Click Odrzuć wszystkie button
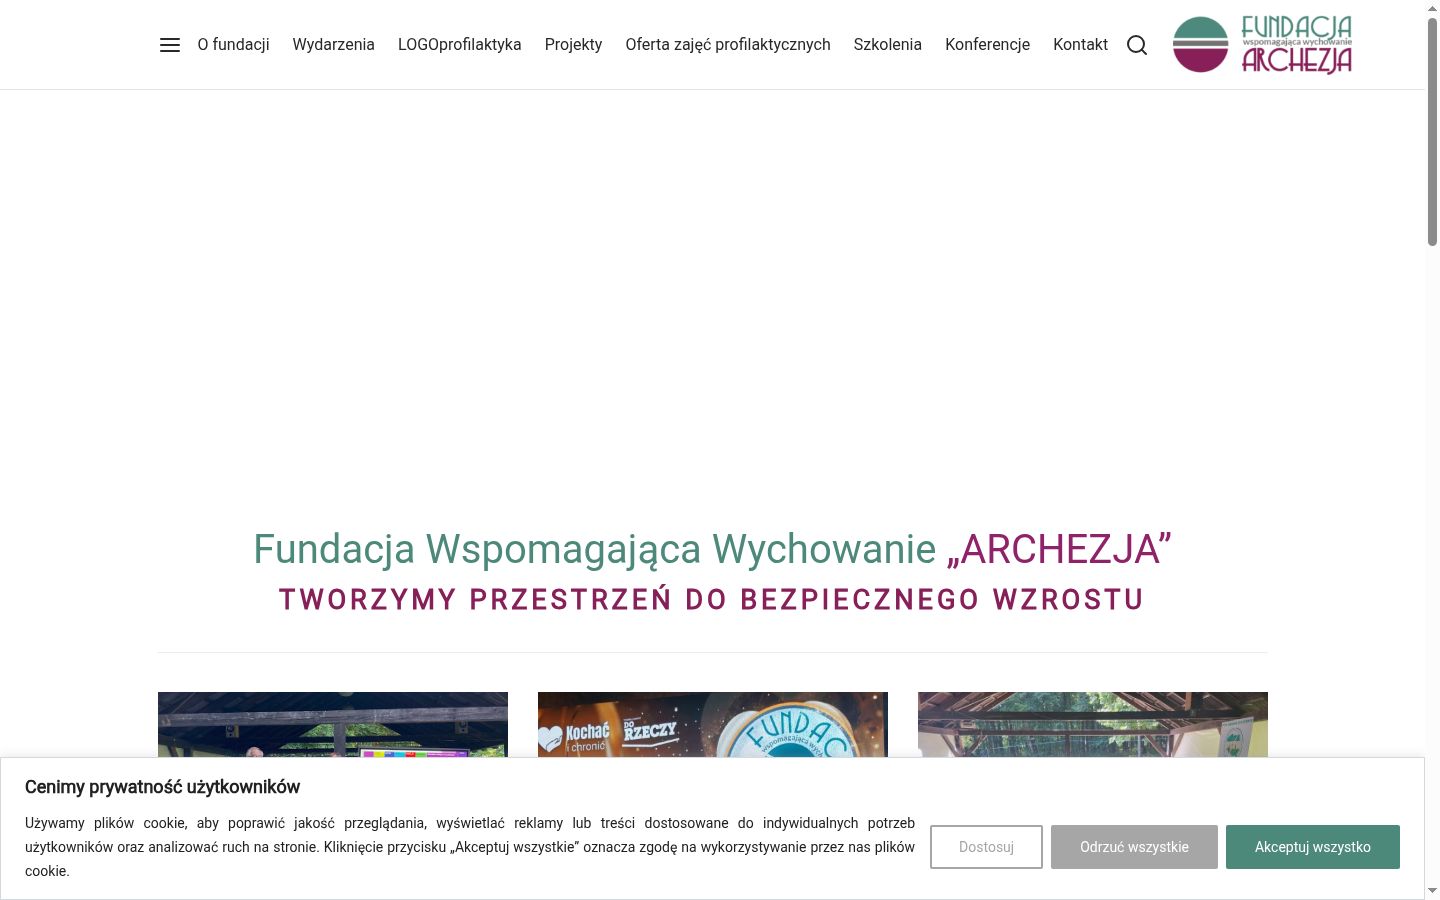 pos(1134,847)
